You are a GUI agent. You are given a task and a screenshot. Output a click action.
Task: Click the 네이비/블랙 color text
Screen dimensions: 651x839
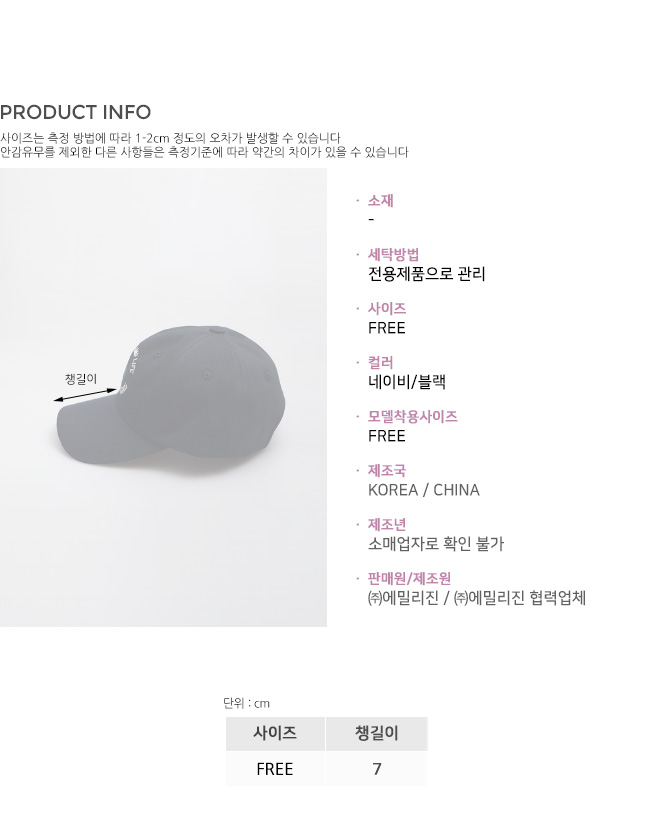pos(407,382)
